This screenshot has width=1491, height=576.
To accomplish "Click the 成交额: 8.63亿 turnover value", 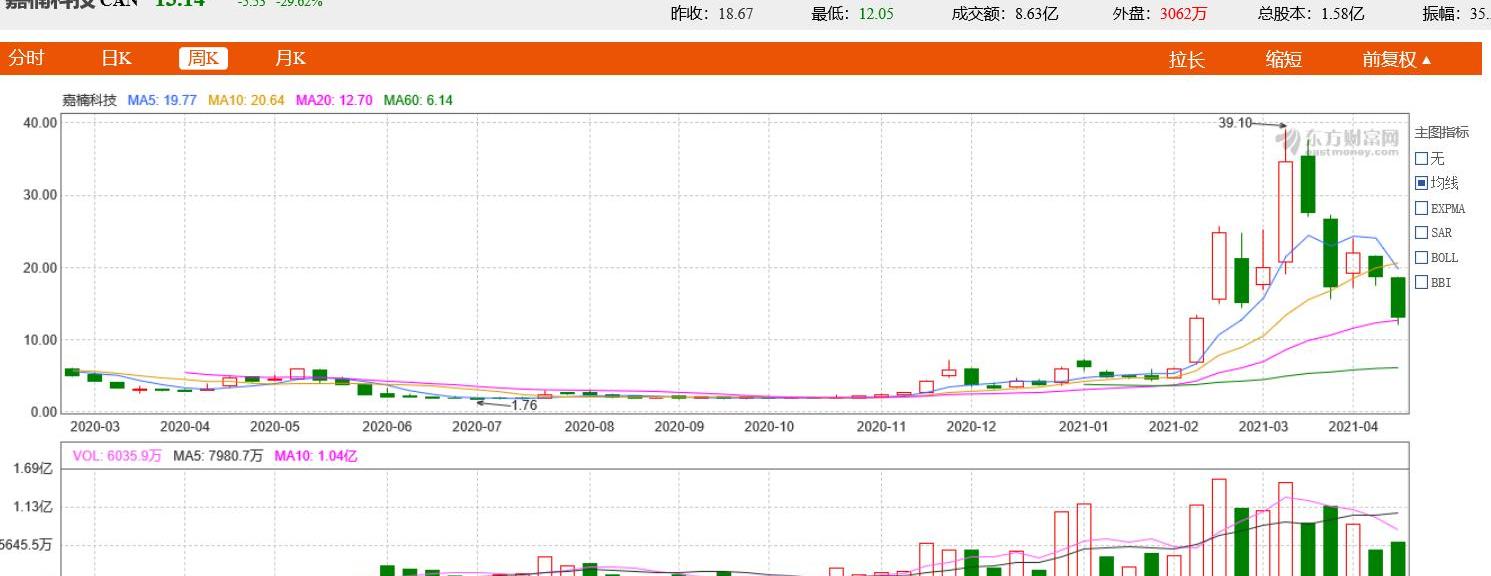I will pos(1005,14).
